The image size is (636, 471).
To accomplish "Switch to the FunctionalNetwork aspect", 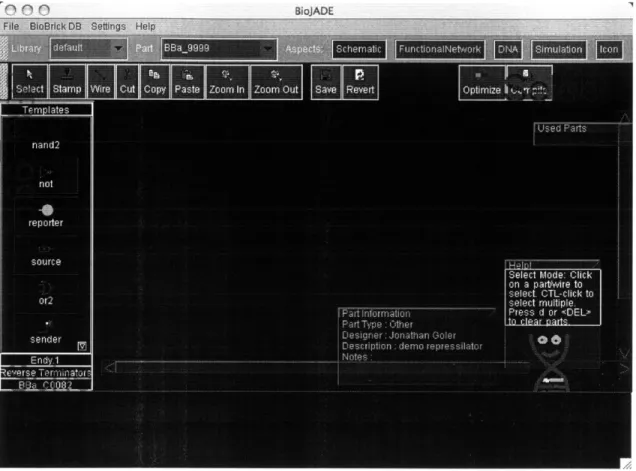I will click(440, 49).
